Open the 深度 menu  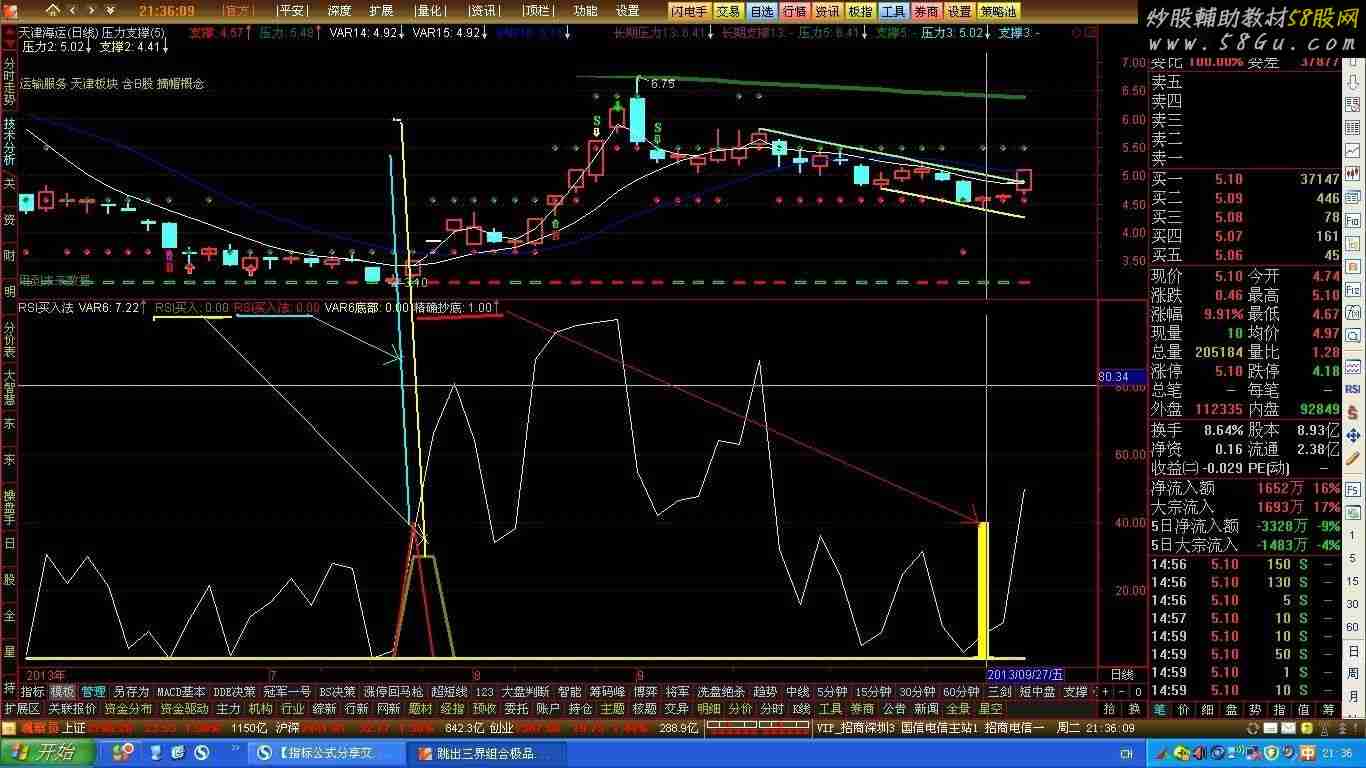(339, 11)
